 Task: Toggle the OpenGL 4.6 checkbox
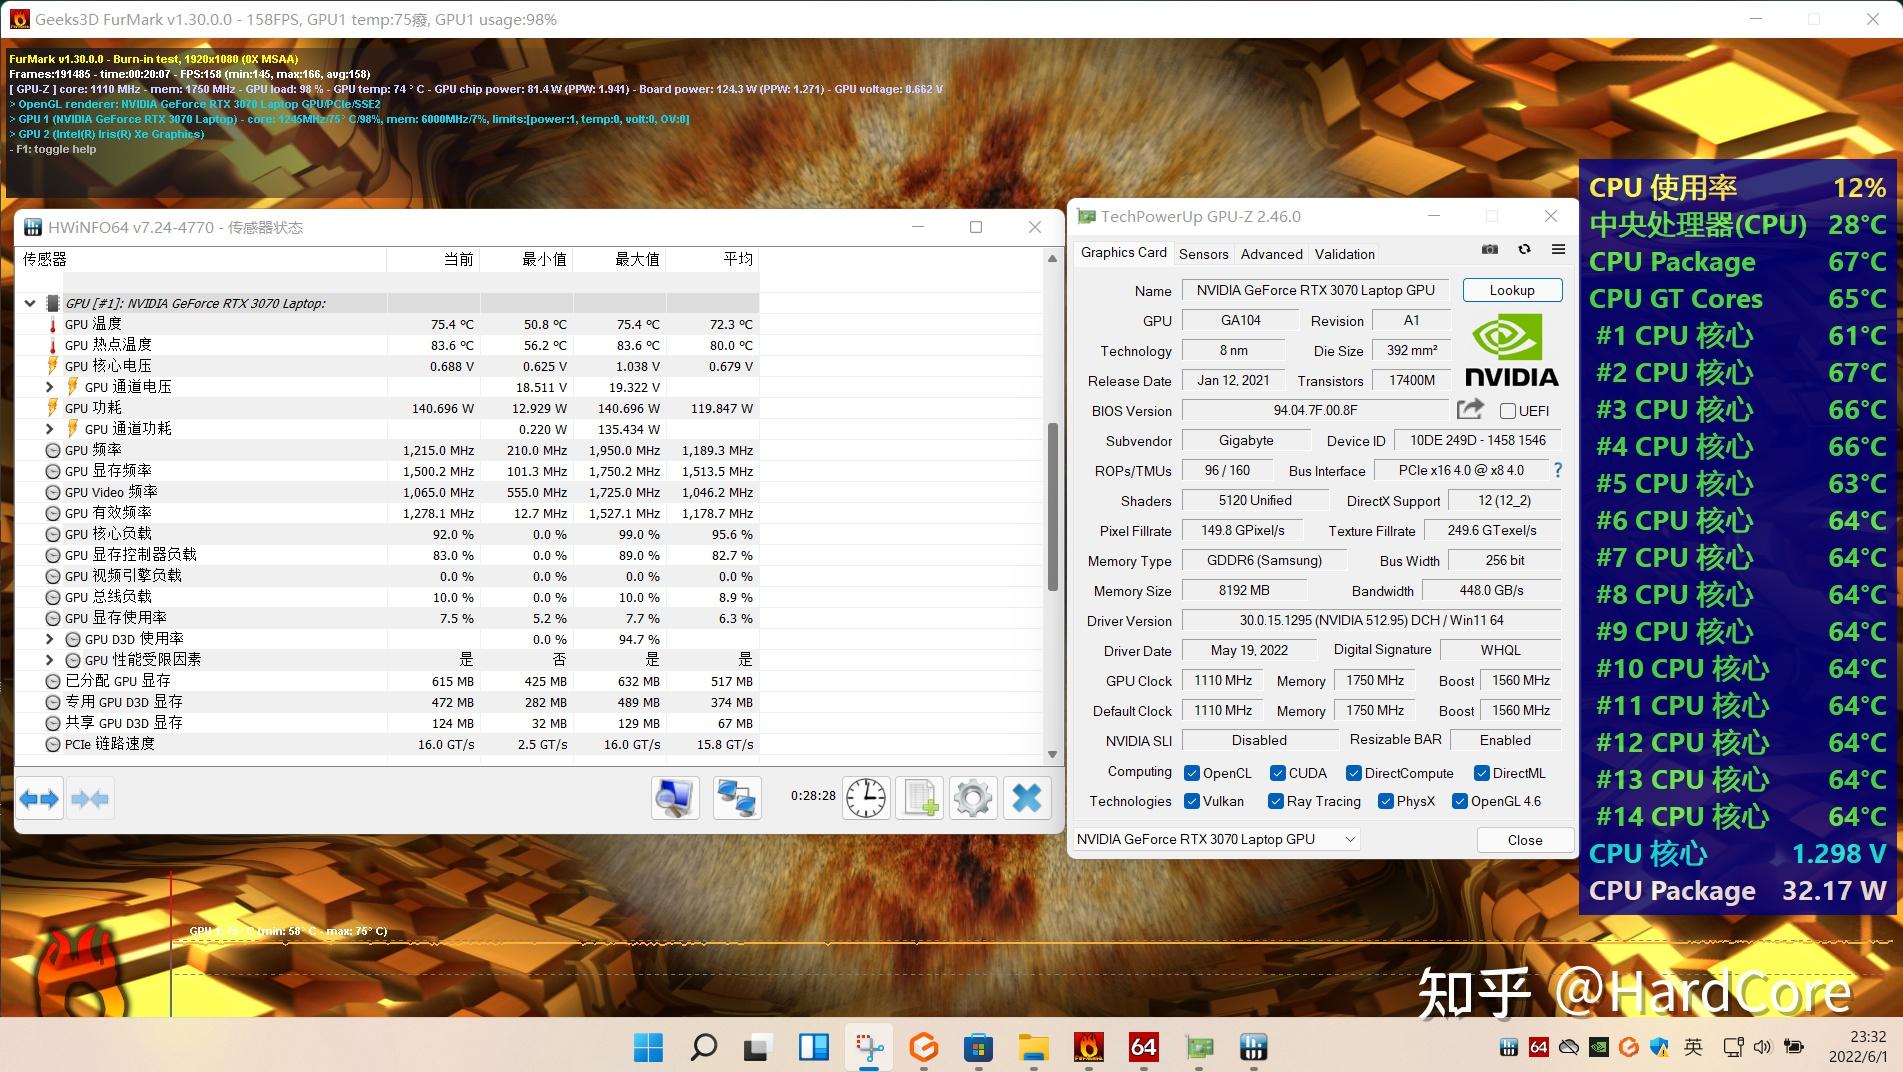[1460, 801]
